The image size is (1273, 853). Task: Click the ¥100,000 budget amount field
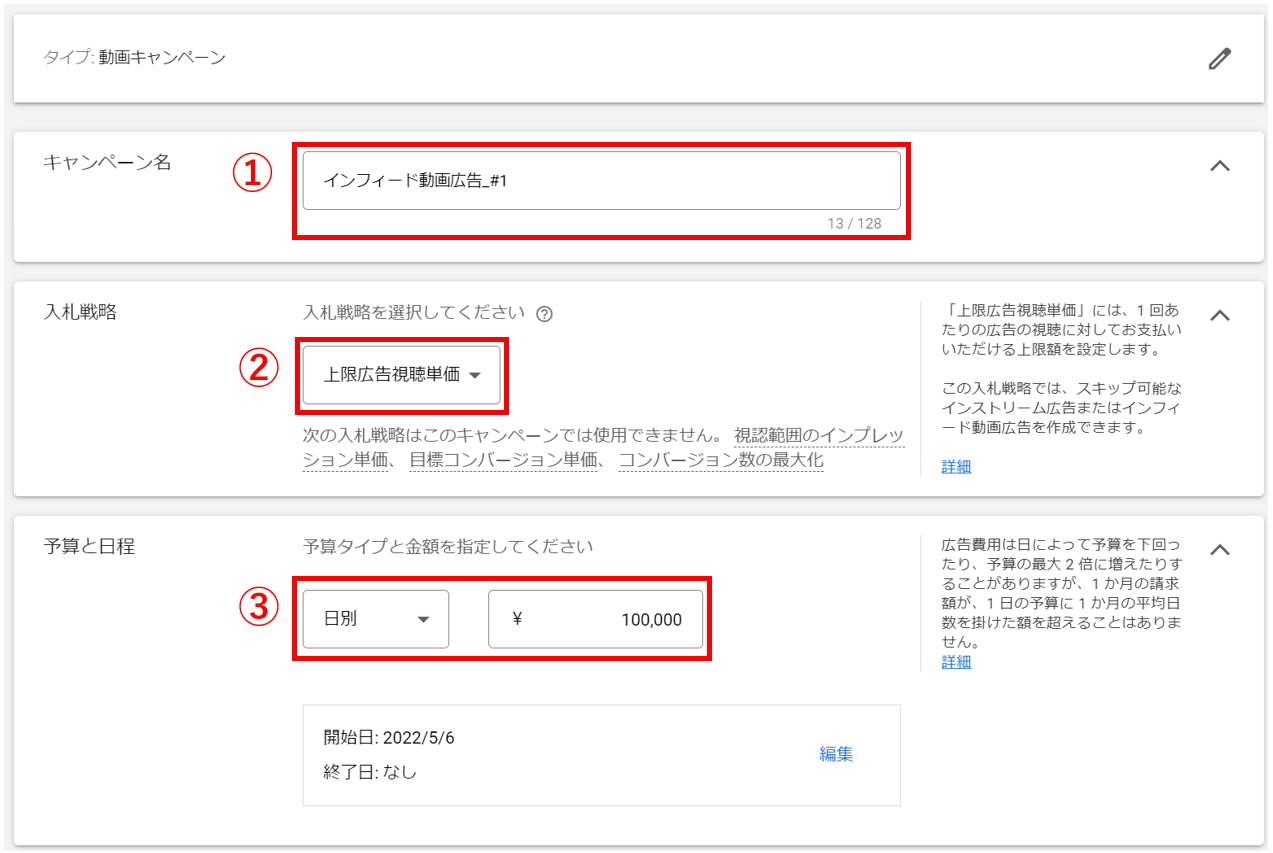click(x=595, y=619)
